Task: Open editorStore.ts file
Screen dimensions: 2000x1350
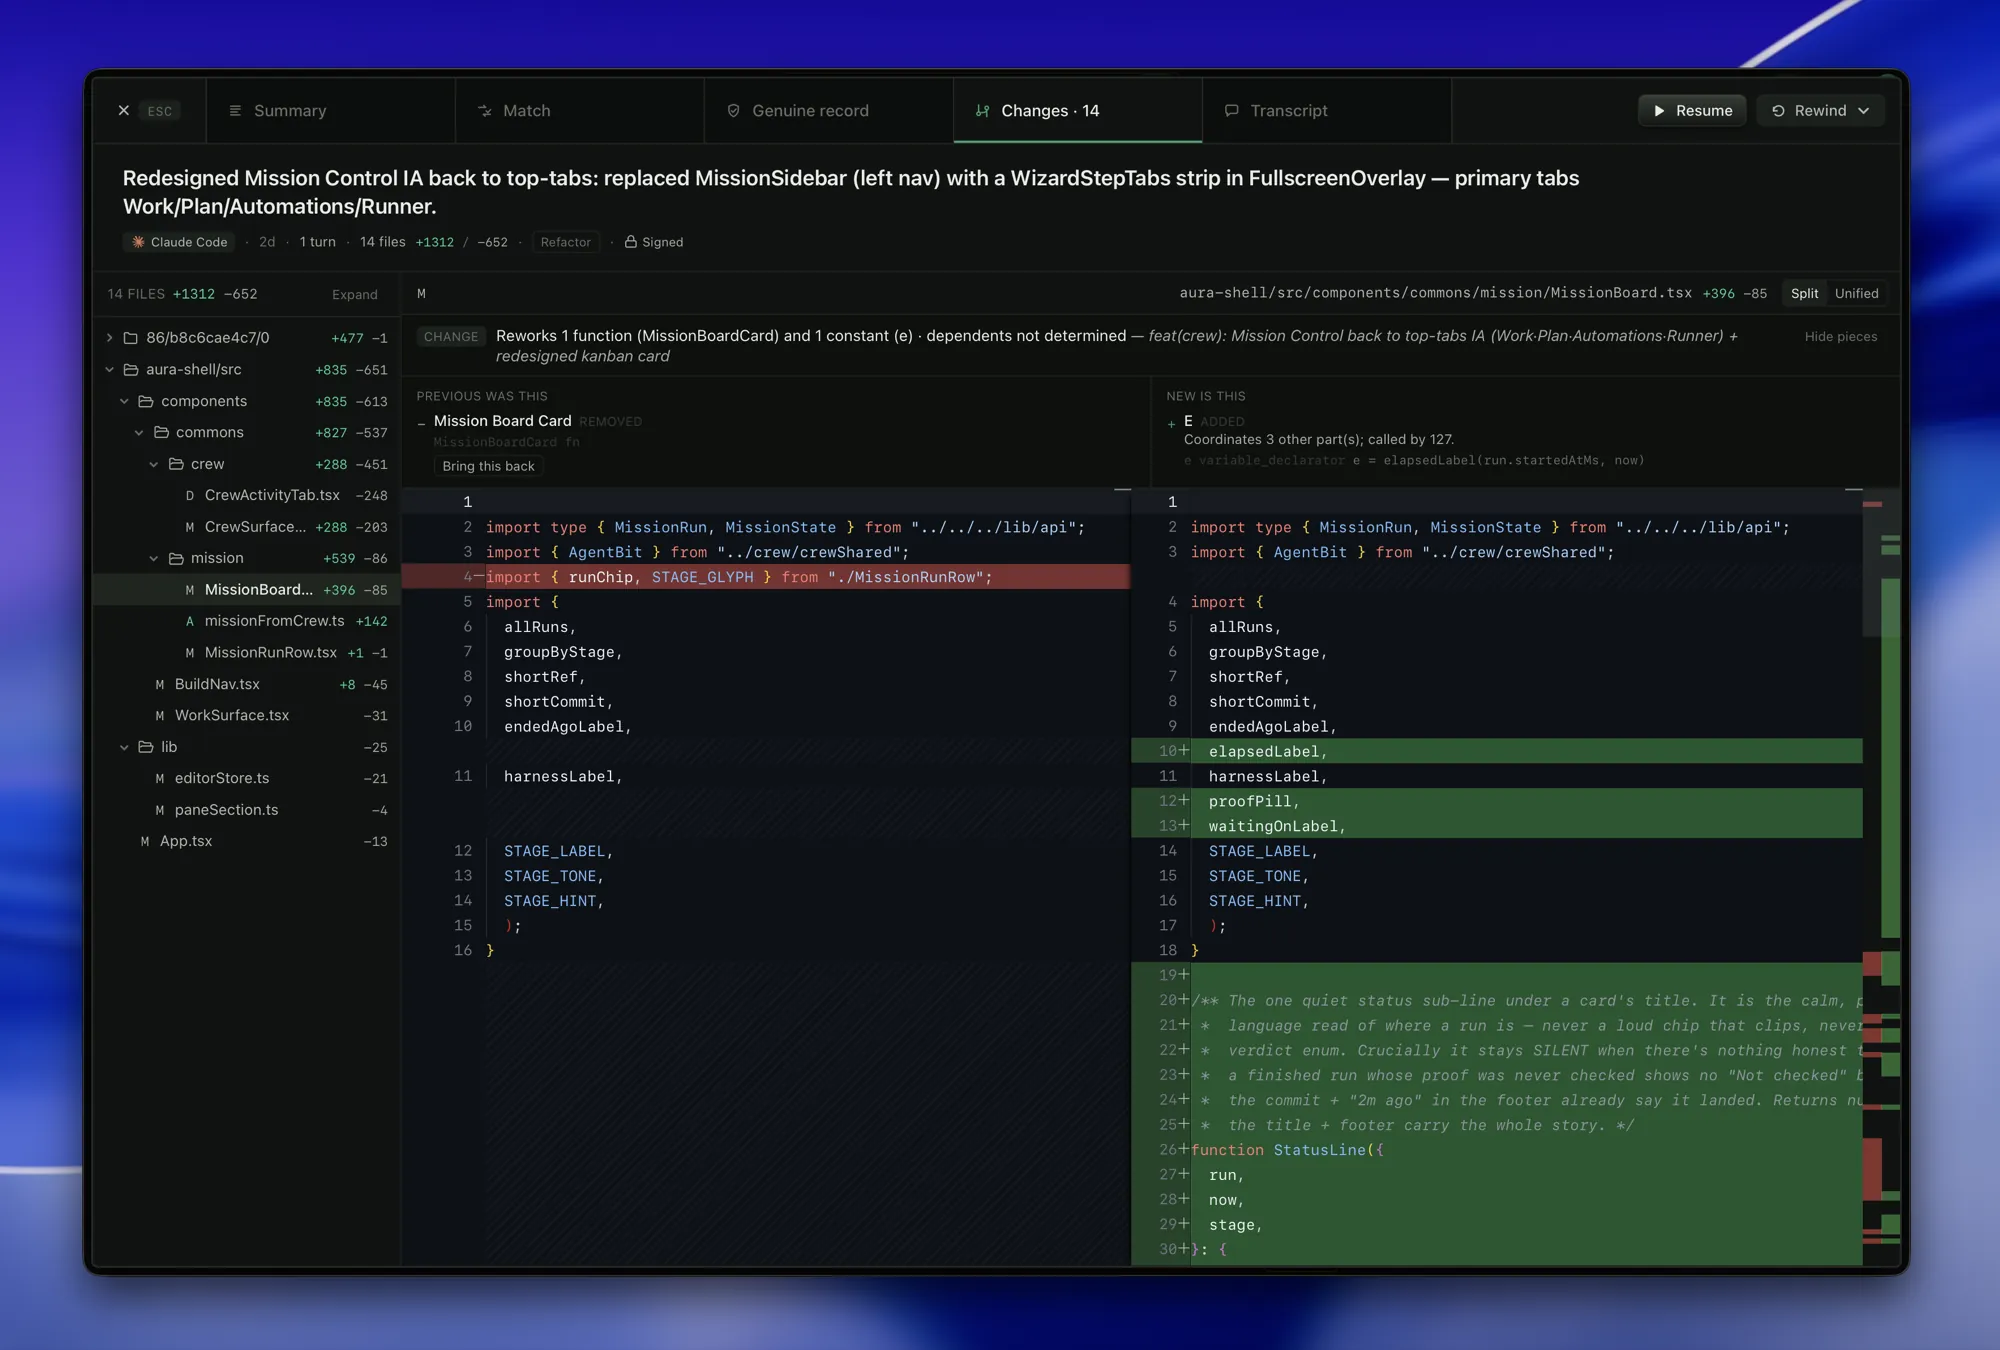Action: [x=246, y=778]
